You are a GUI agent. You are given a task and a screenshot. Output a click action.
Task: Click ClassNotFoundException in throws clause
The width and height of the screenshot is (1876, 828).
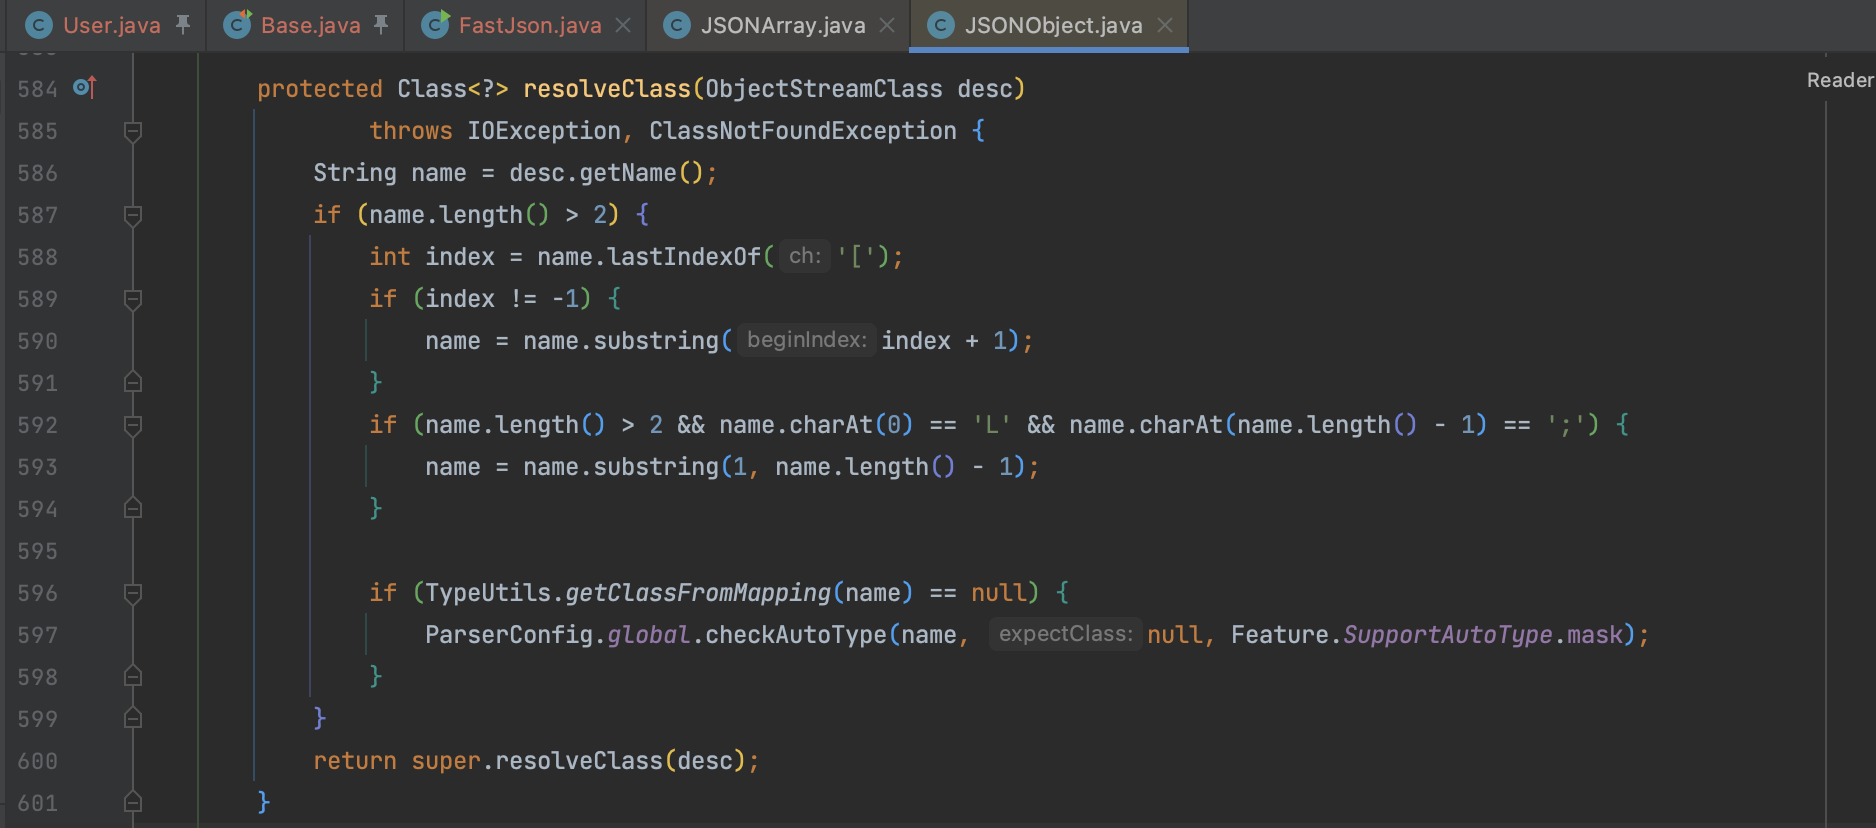[803, 131]
